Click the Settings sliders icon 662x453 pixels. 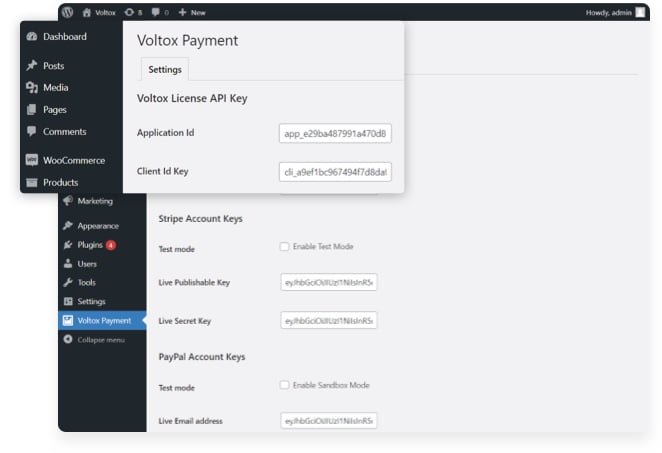(68, 301)
